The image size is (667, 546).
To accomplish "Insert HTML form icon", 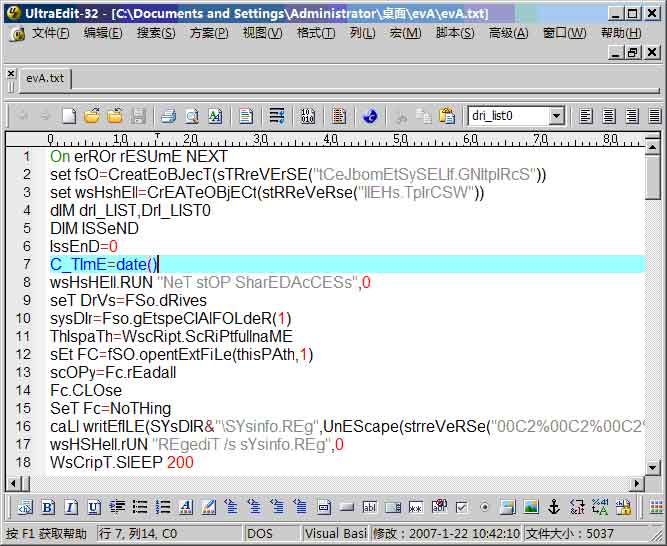I will [x=324, y=507].
